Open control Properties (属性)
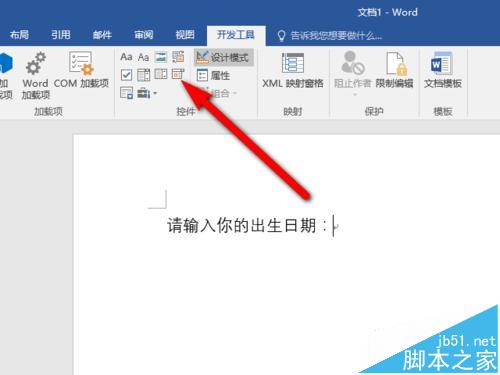This screenshot has width=500, height=375. click(x=213, y=75)
